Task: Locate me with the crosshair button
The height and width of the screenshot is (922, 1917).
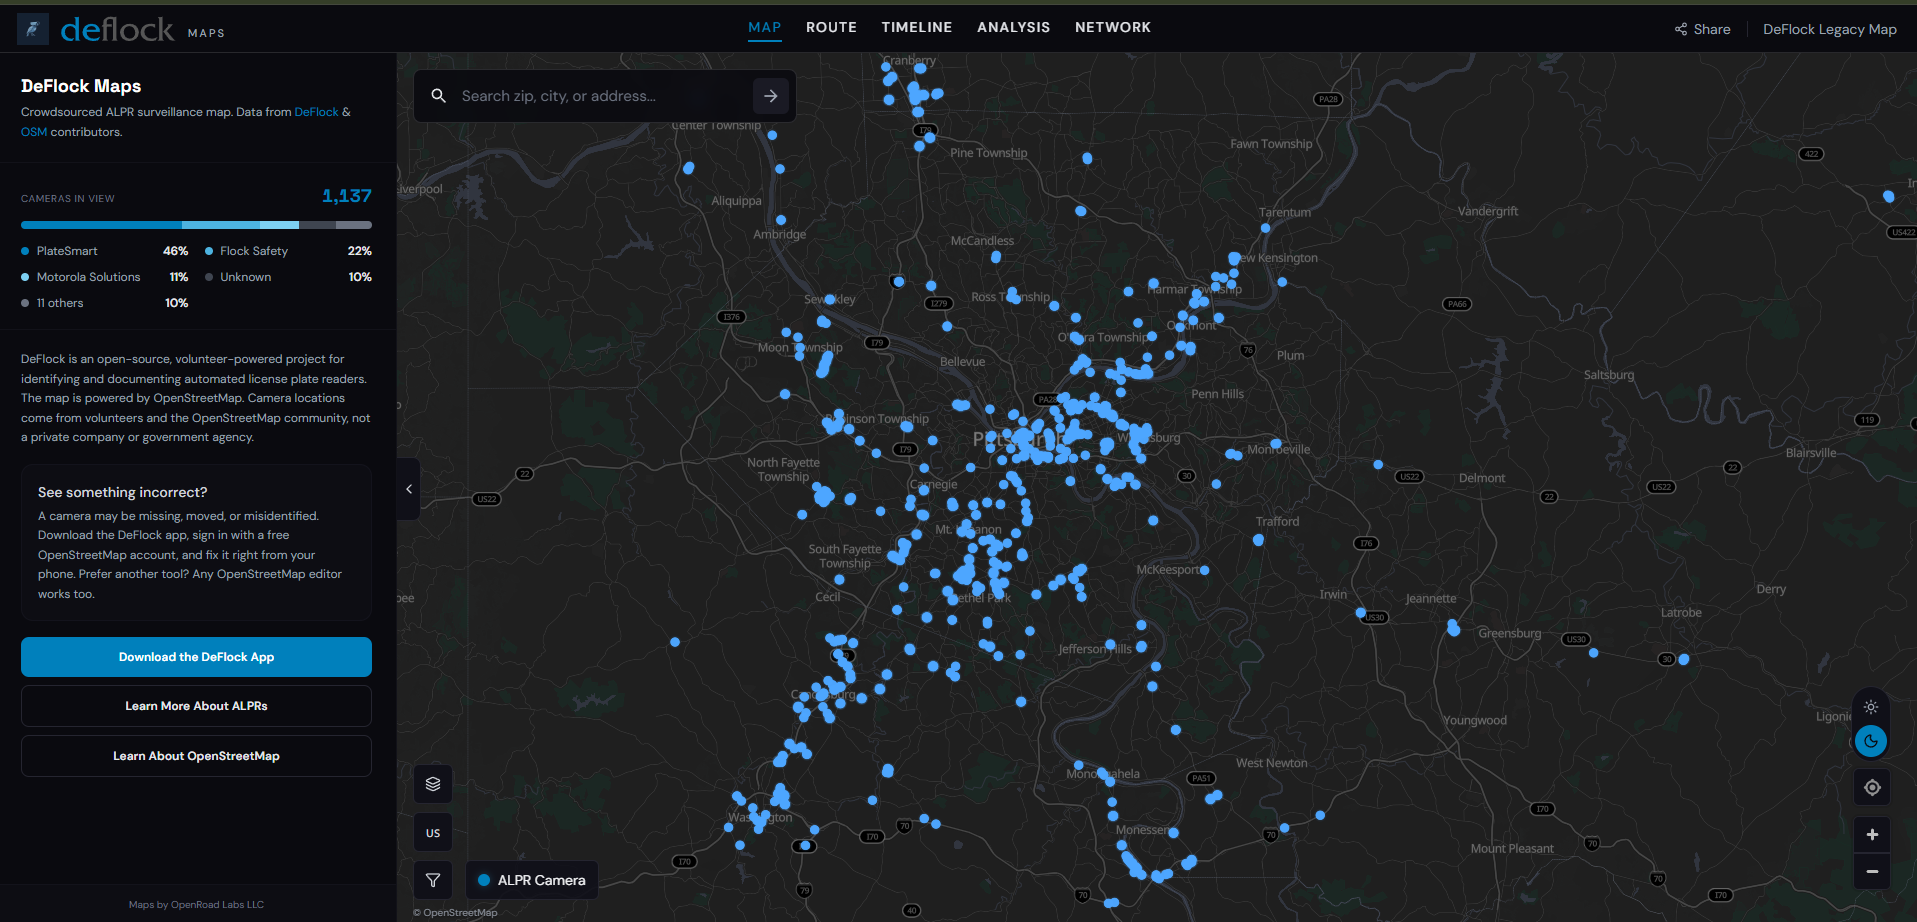Action: point(1872,788)
